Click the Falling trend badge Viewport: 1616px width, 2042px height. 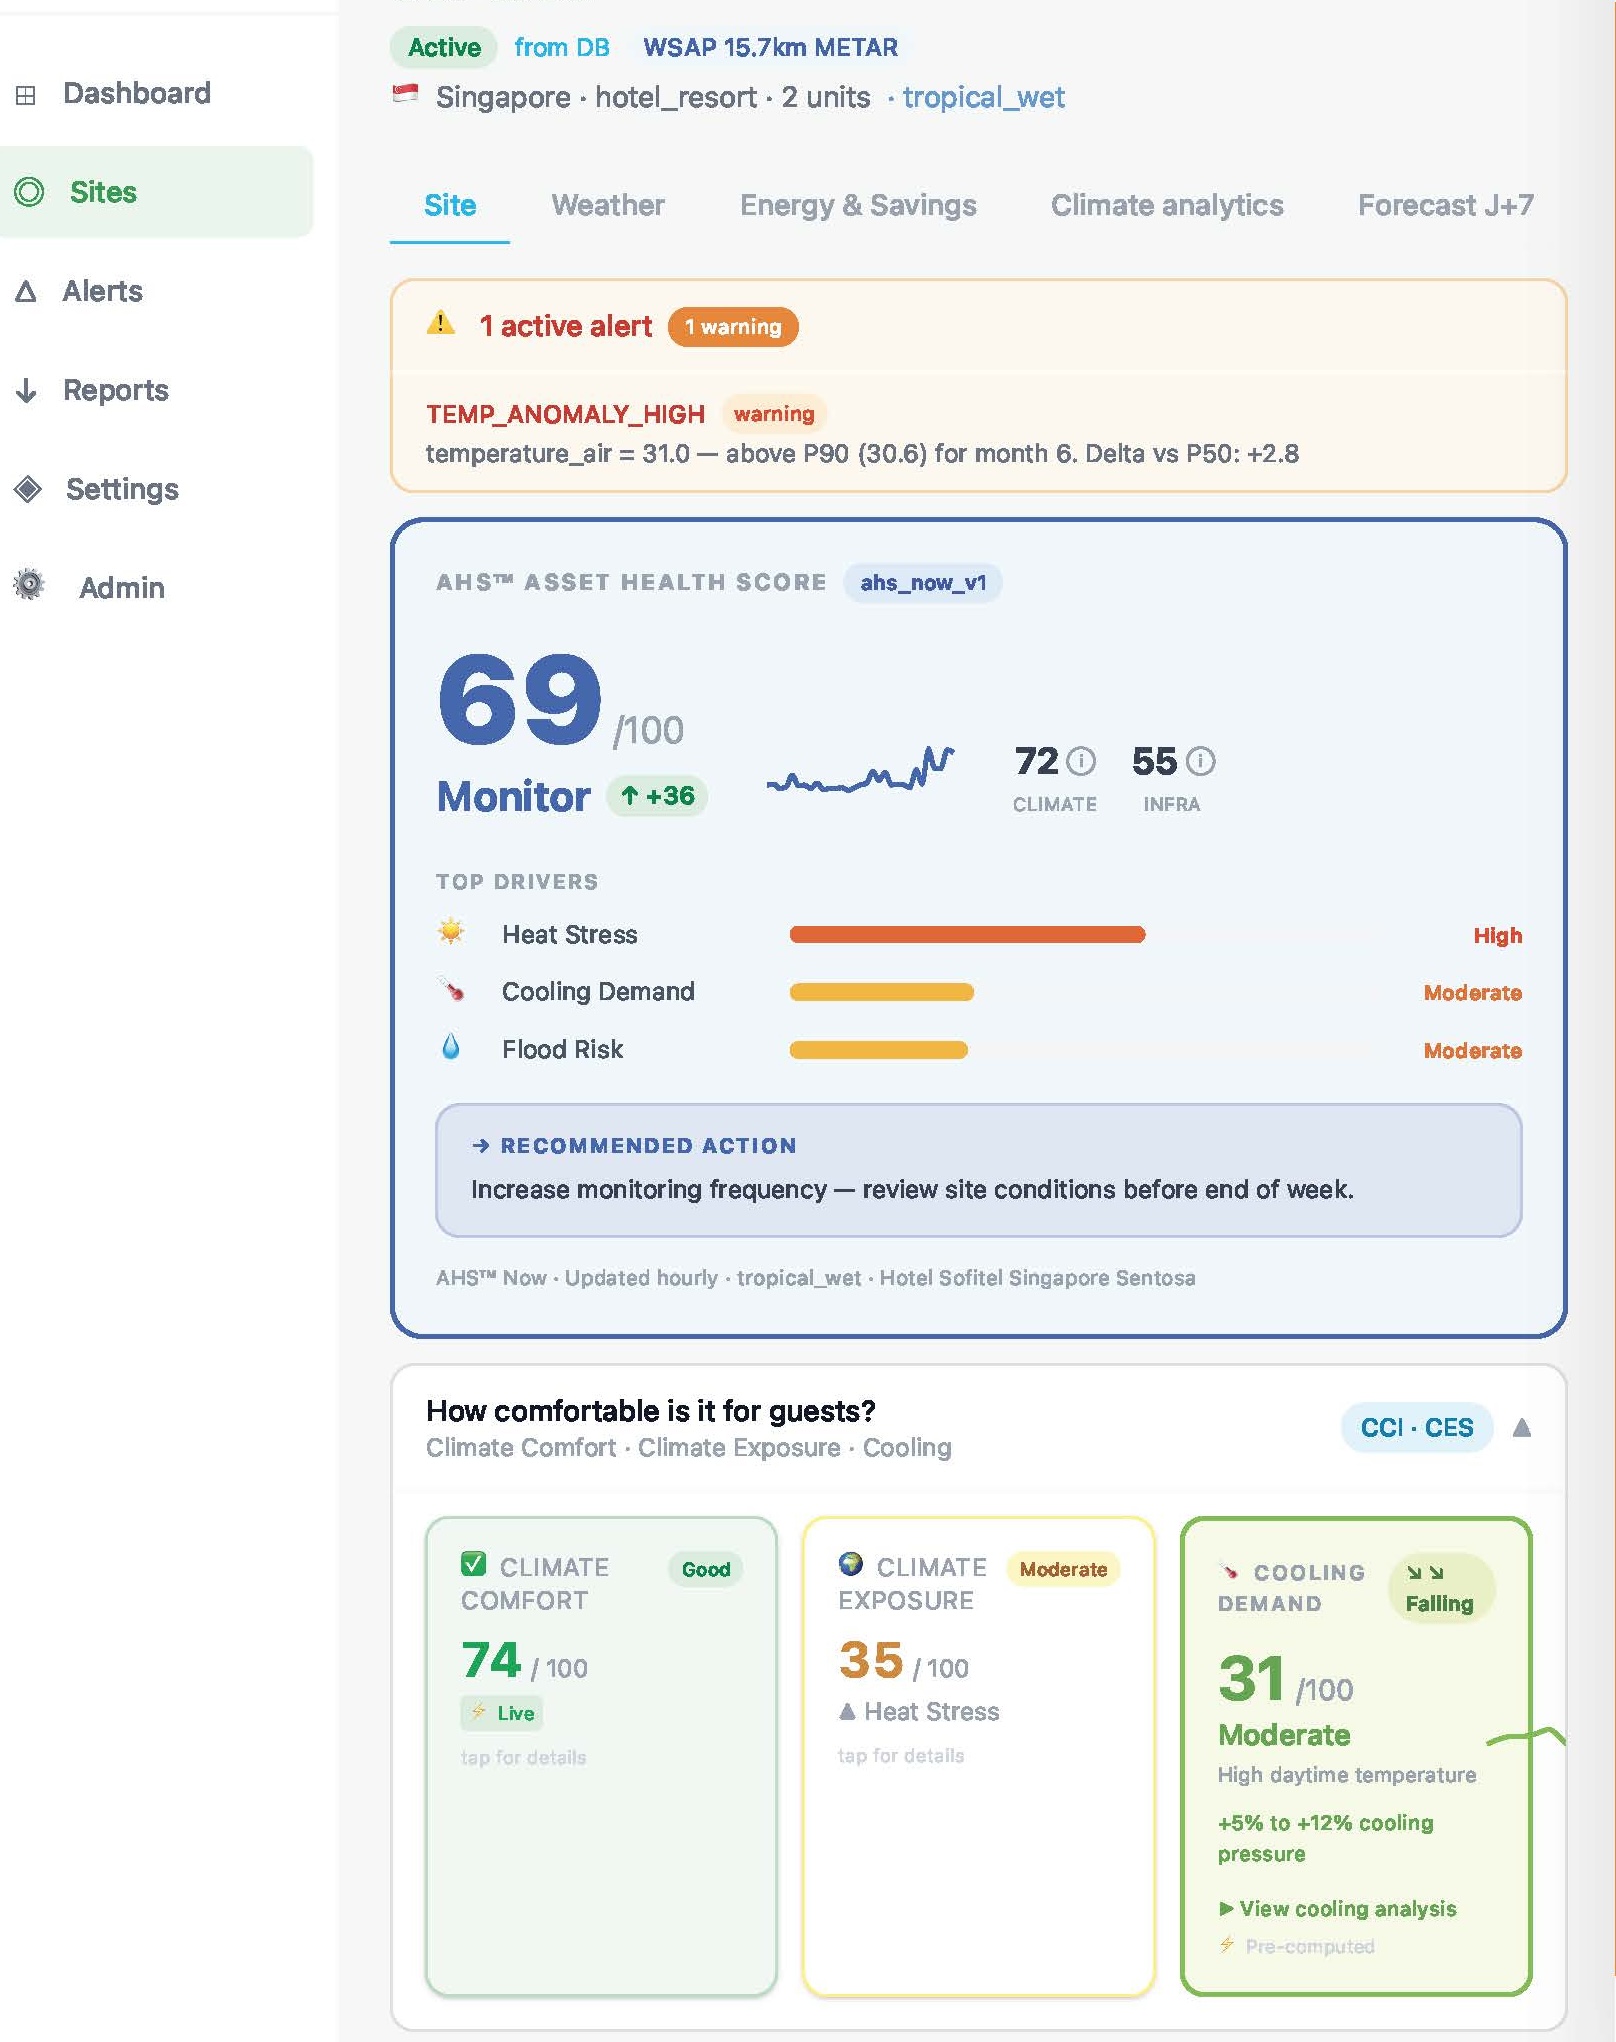1440,1588
